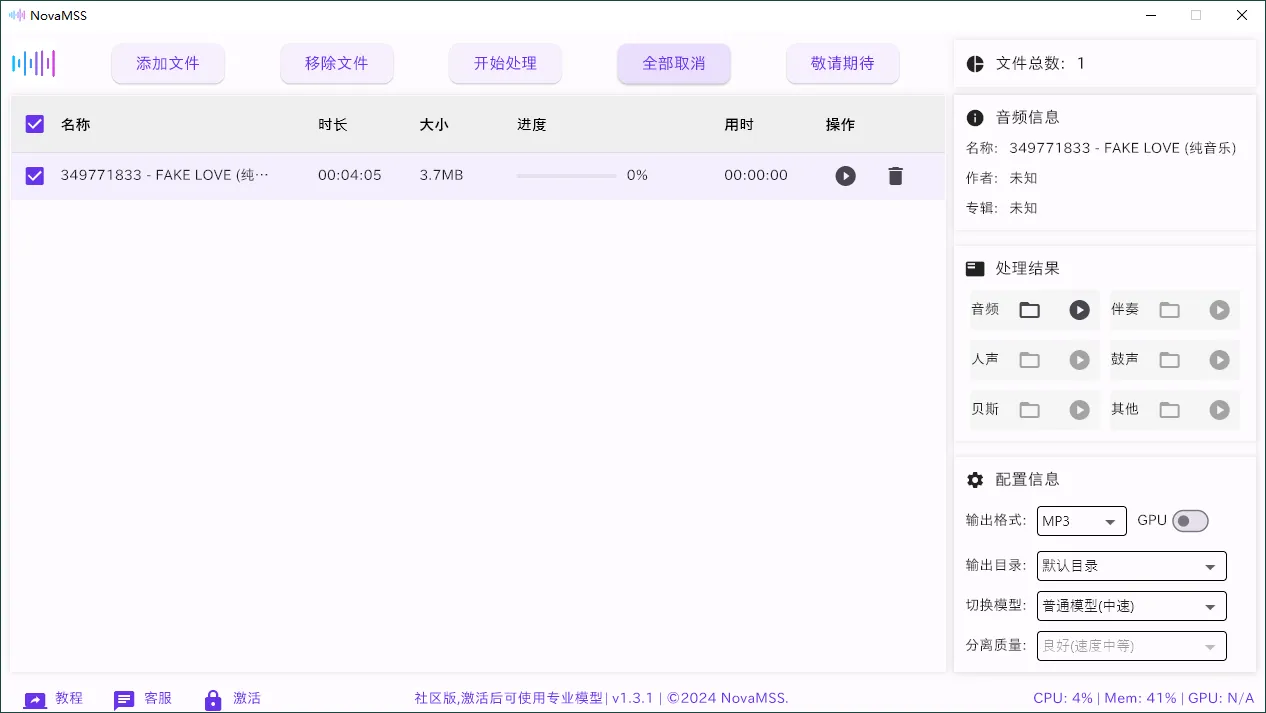Image resolution: width=1266 pixels, height=713 pixels.
Task: Open the 音频 result folder
Action: pyautogui.click(x=1030, y=310)
